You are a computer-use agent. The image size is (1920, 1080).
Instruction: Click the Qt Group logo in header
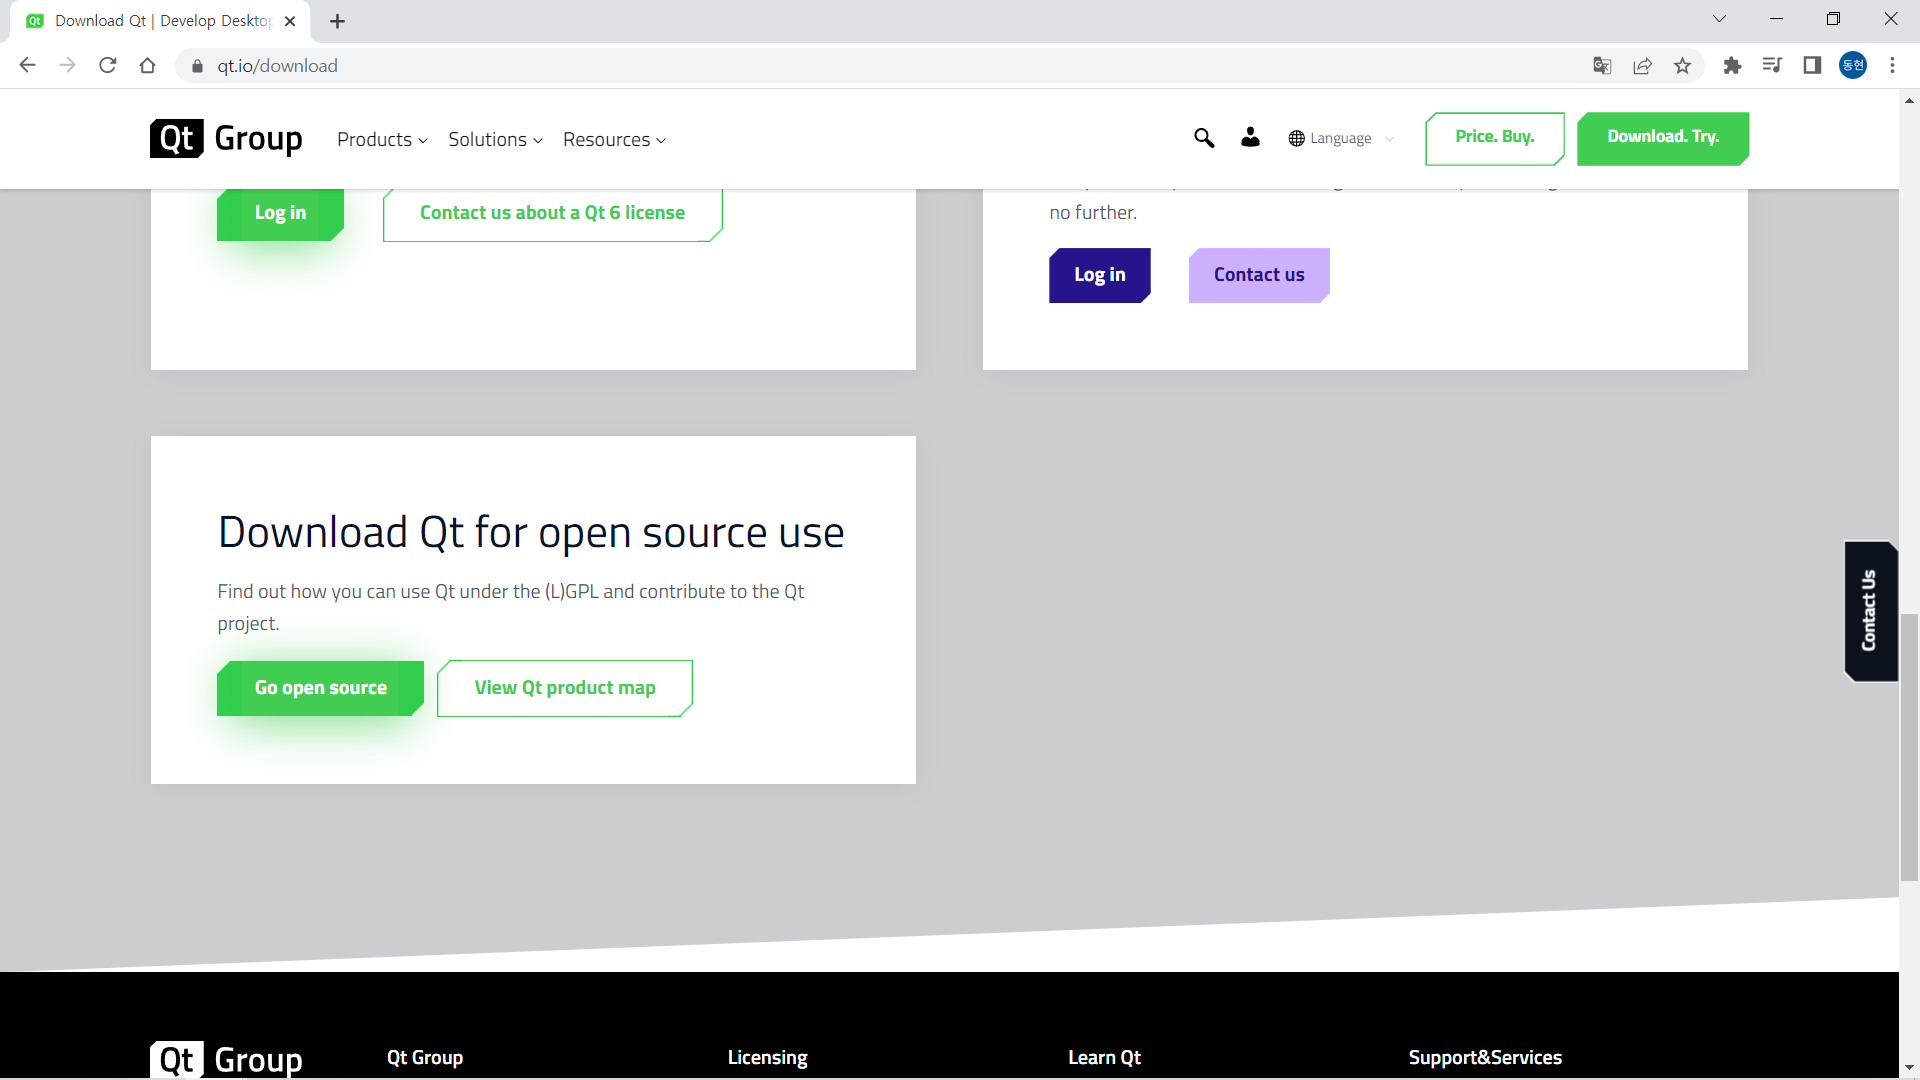coord(226,139)
